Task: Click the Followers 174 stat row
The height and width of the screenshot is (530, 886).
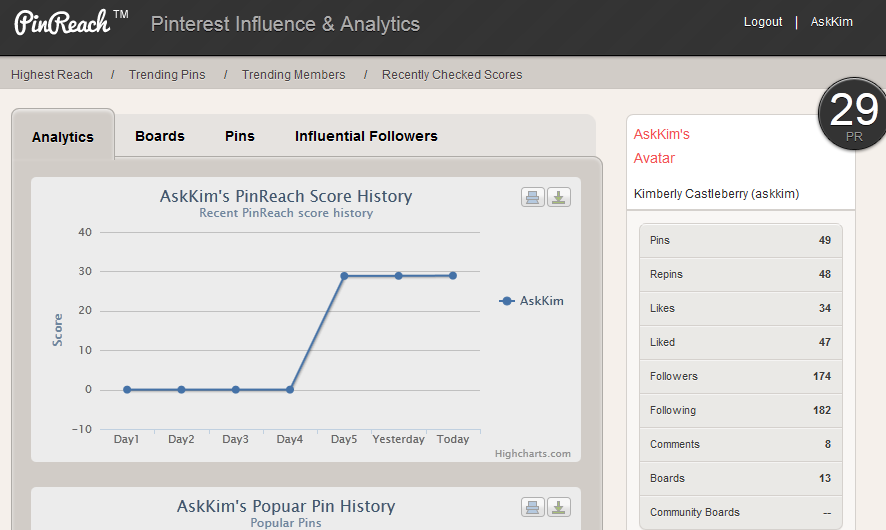Action: coord(741,376)
